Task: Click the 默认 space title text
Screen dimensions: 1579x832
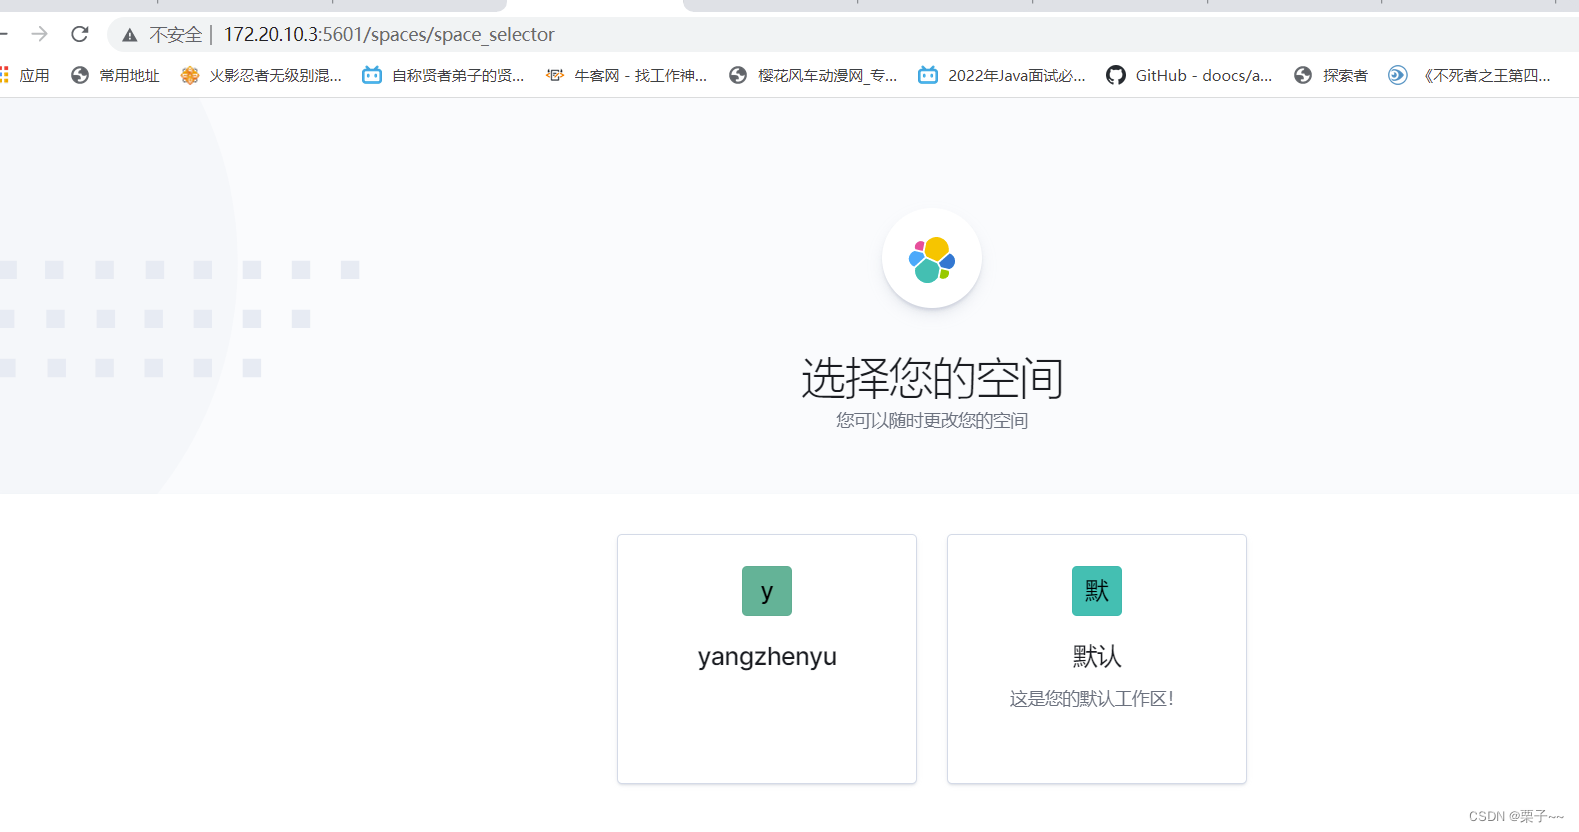Action: point(1097,656)
